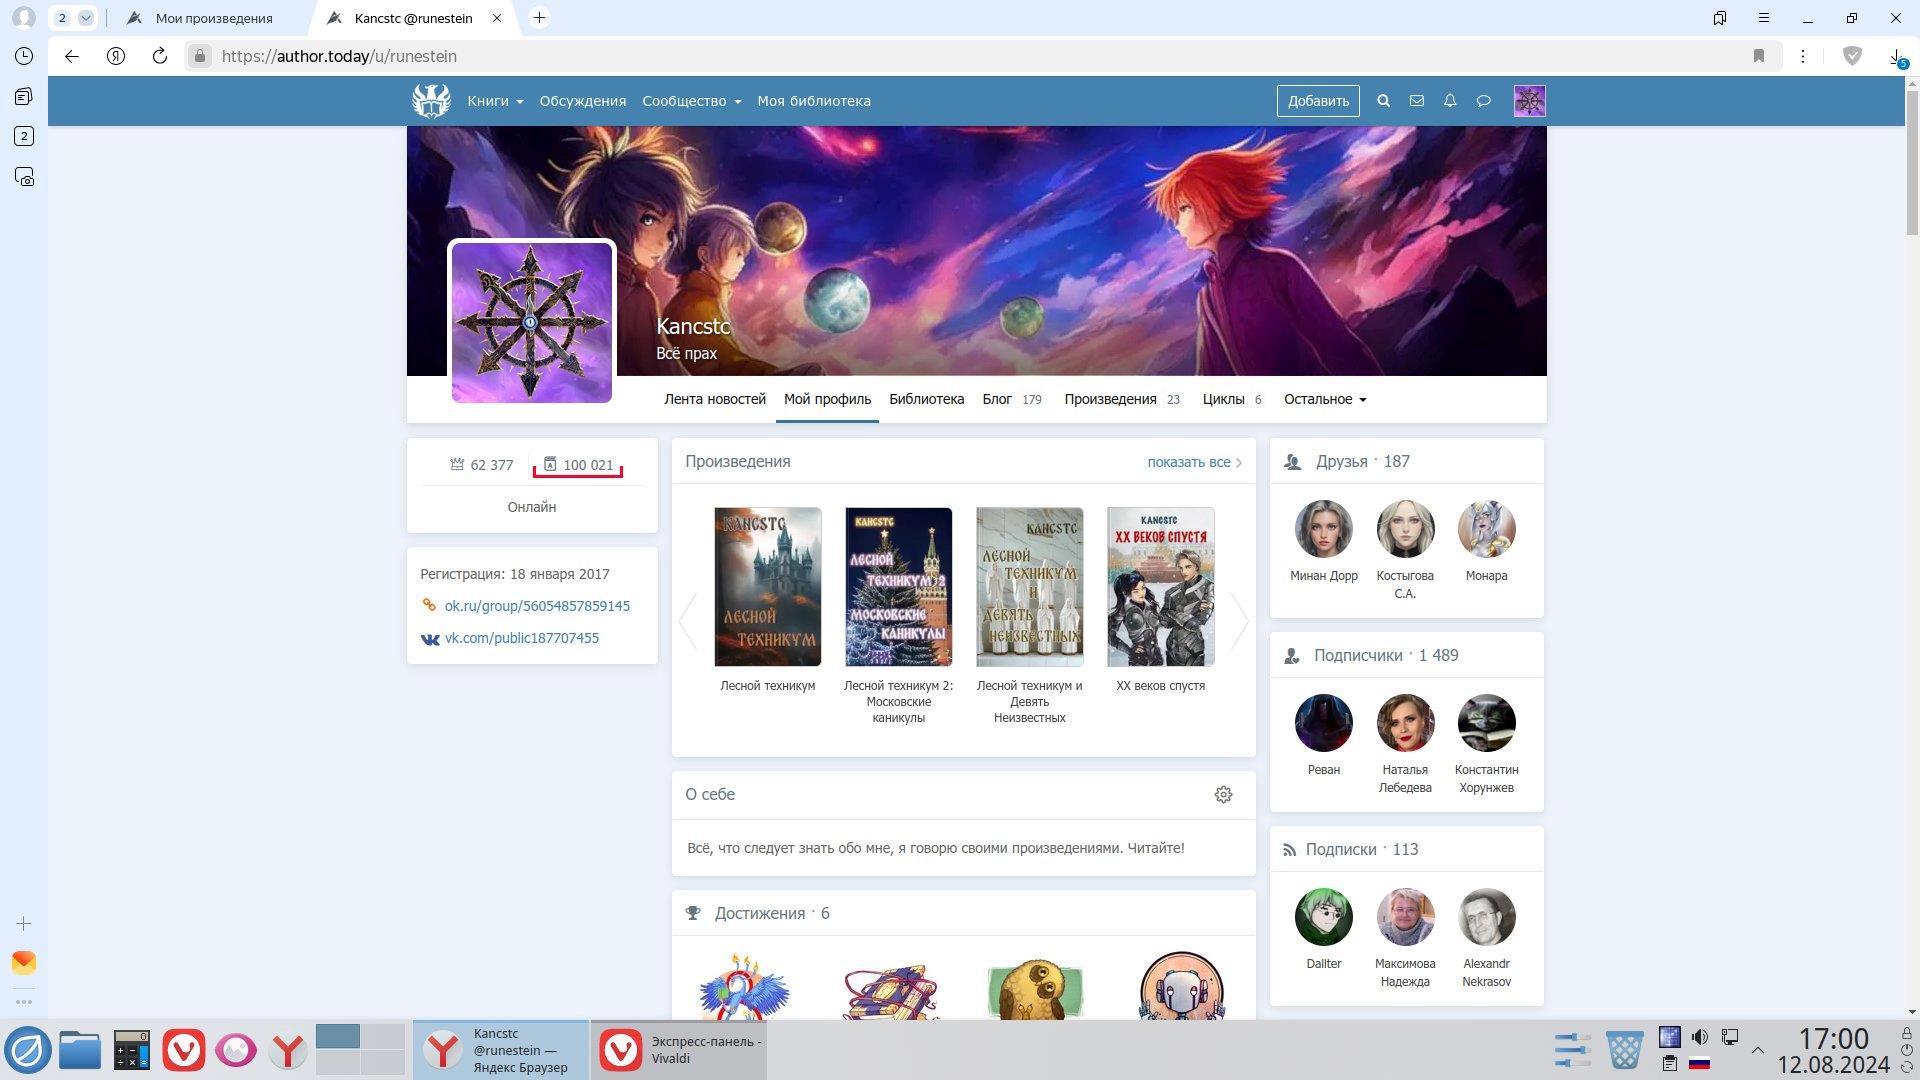Viewport: 1920px width, 1080px height.
Task: Go to next works with right carousel arrow
Action: tap(1239, 620)
